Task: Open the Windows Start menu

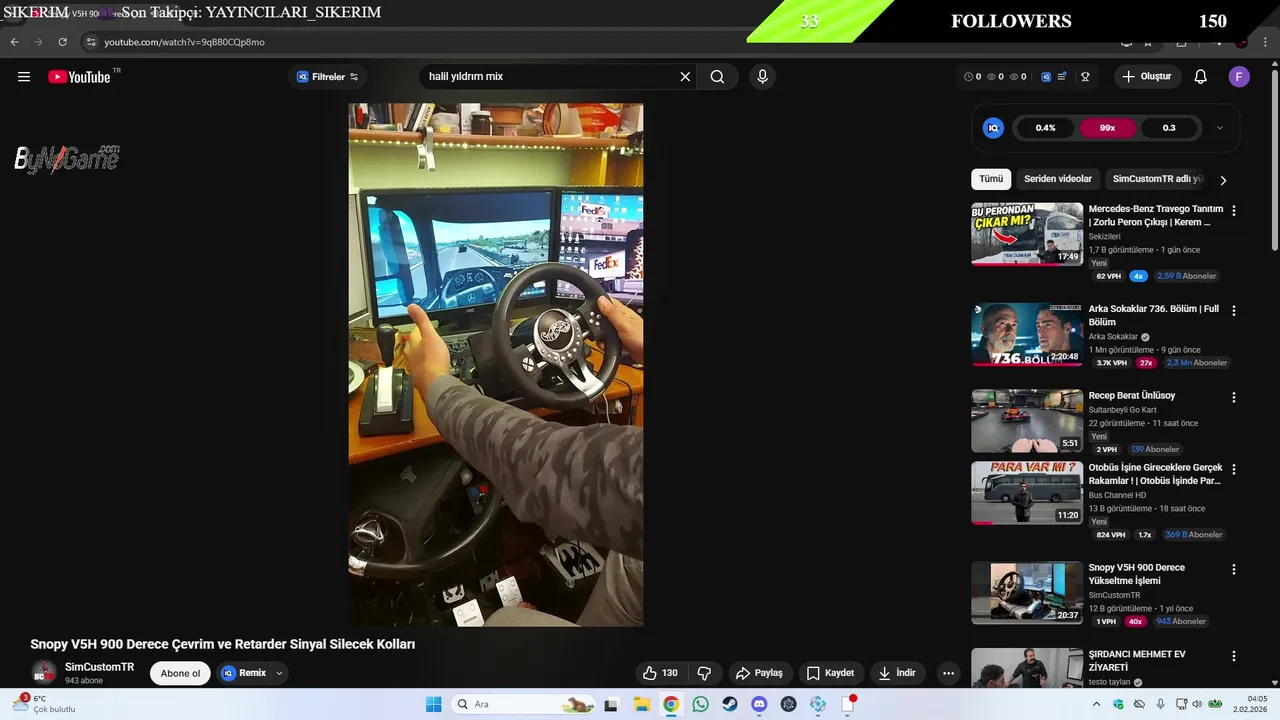Action: point(433,704)
